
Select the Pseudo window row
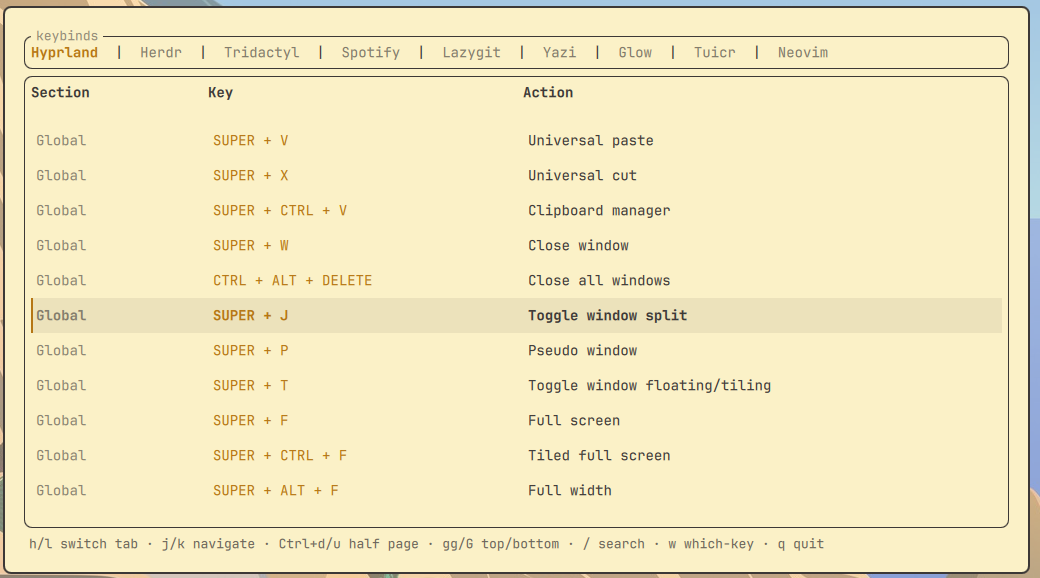tap(517, 350)
